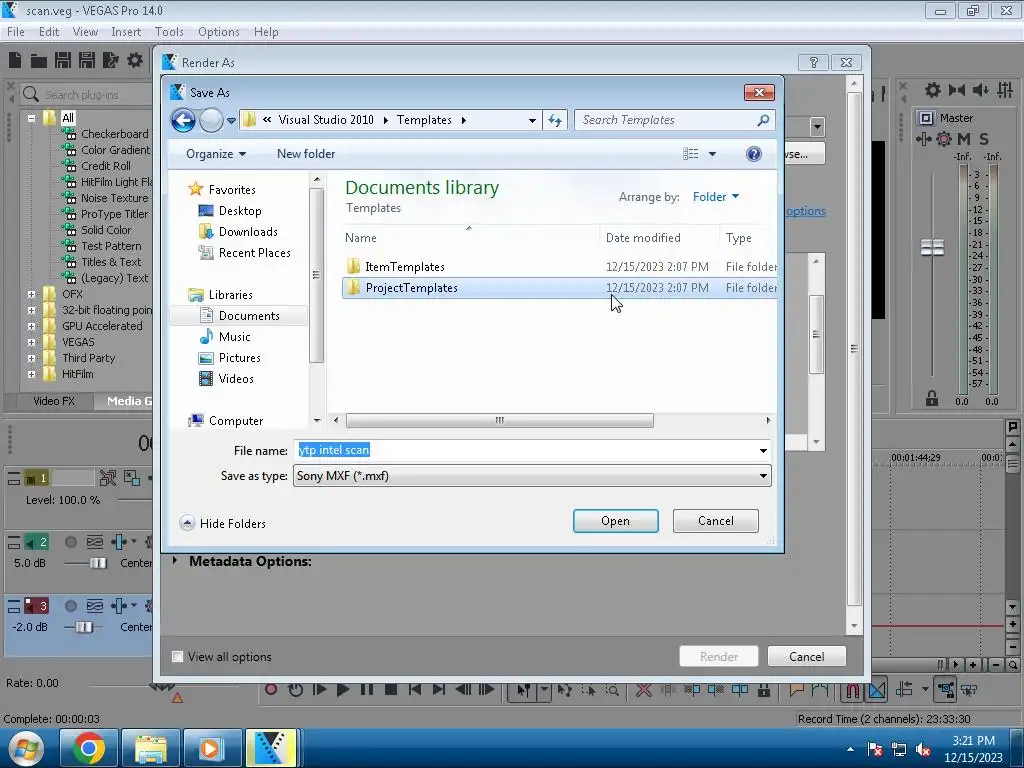Click the track 3 volume slider

coord(84,627)
